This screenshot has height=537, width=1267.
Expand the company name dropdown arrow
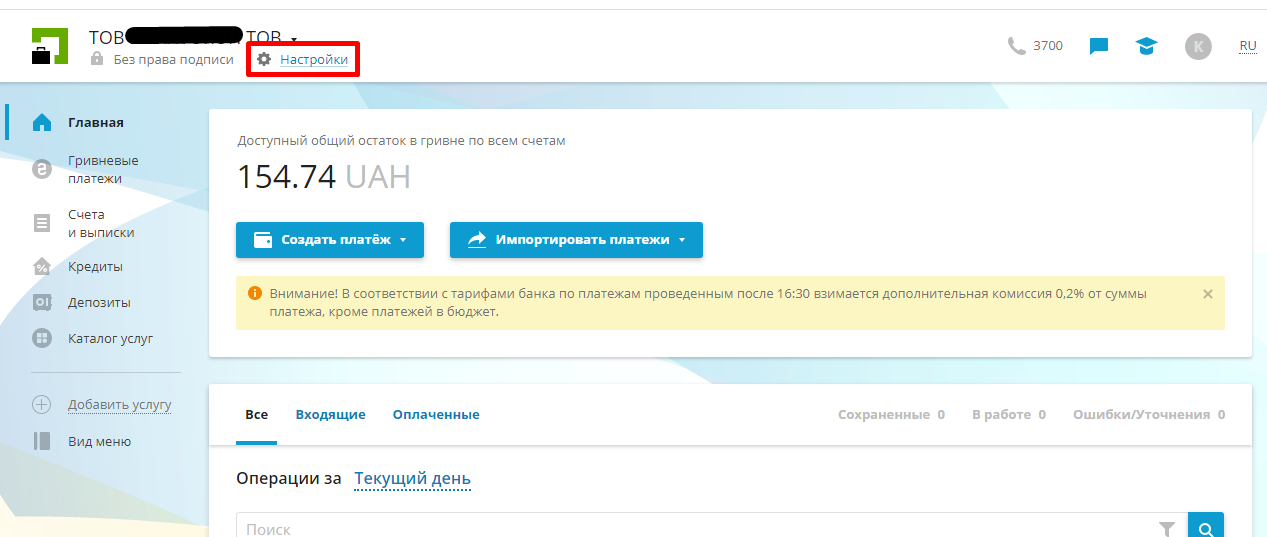point(294,39)
